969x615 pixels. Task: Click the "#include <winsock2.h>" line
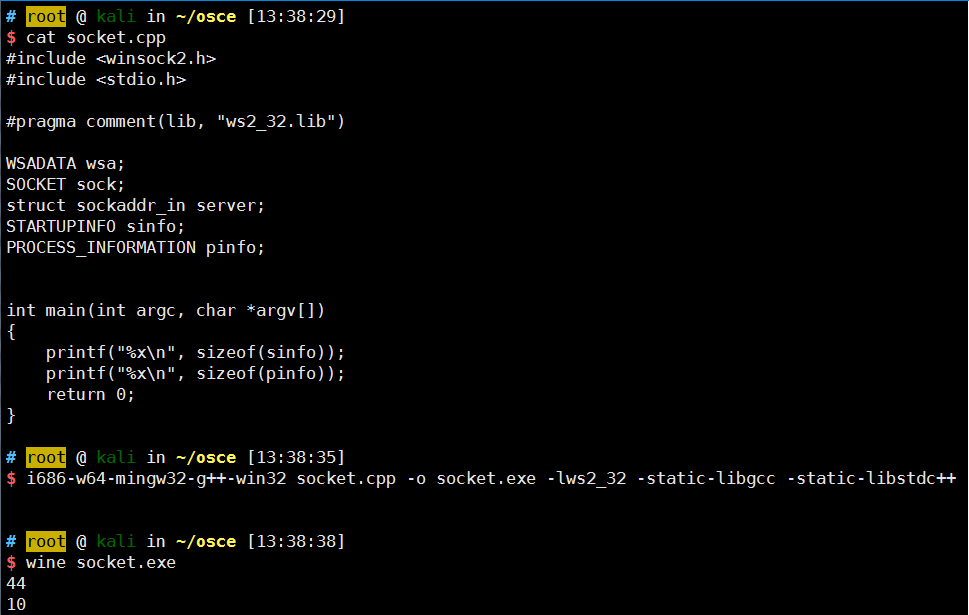(x=111, y=59)
